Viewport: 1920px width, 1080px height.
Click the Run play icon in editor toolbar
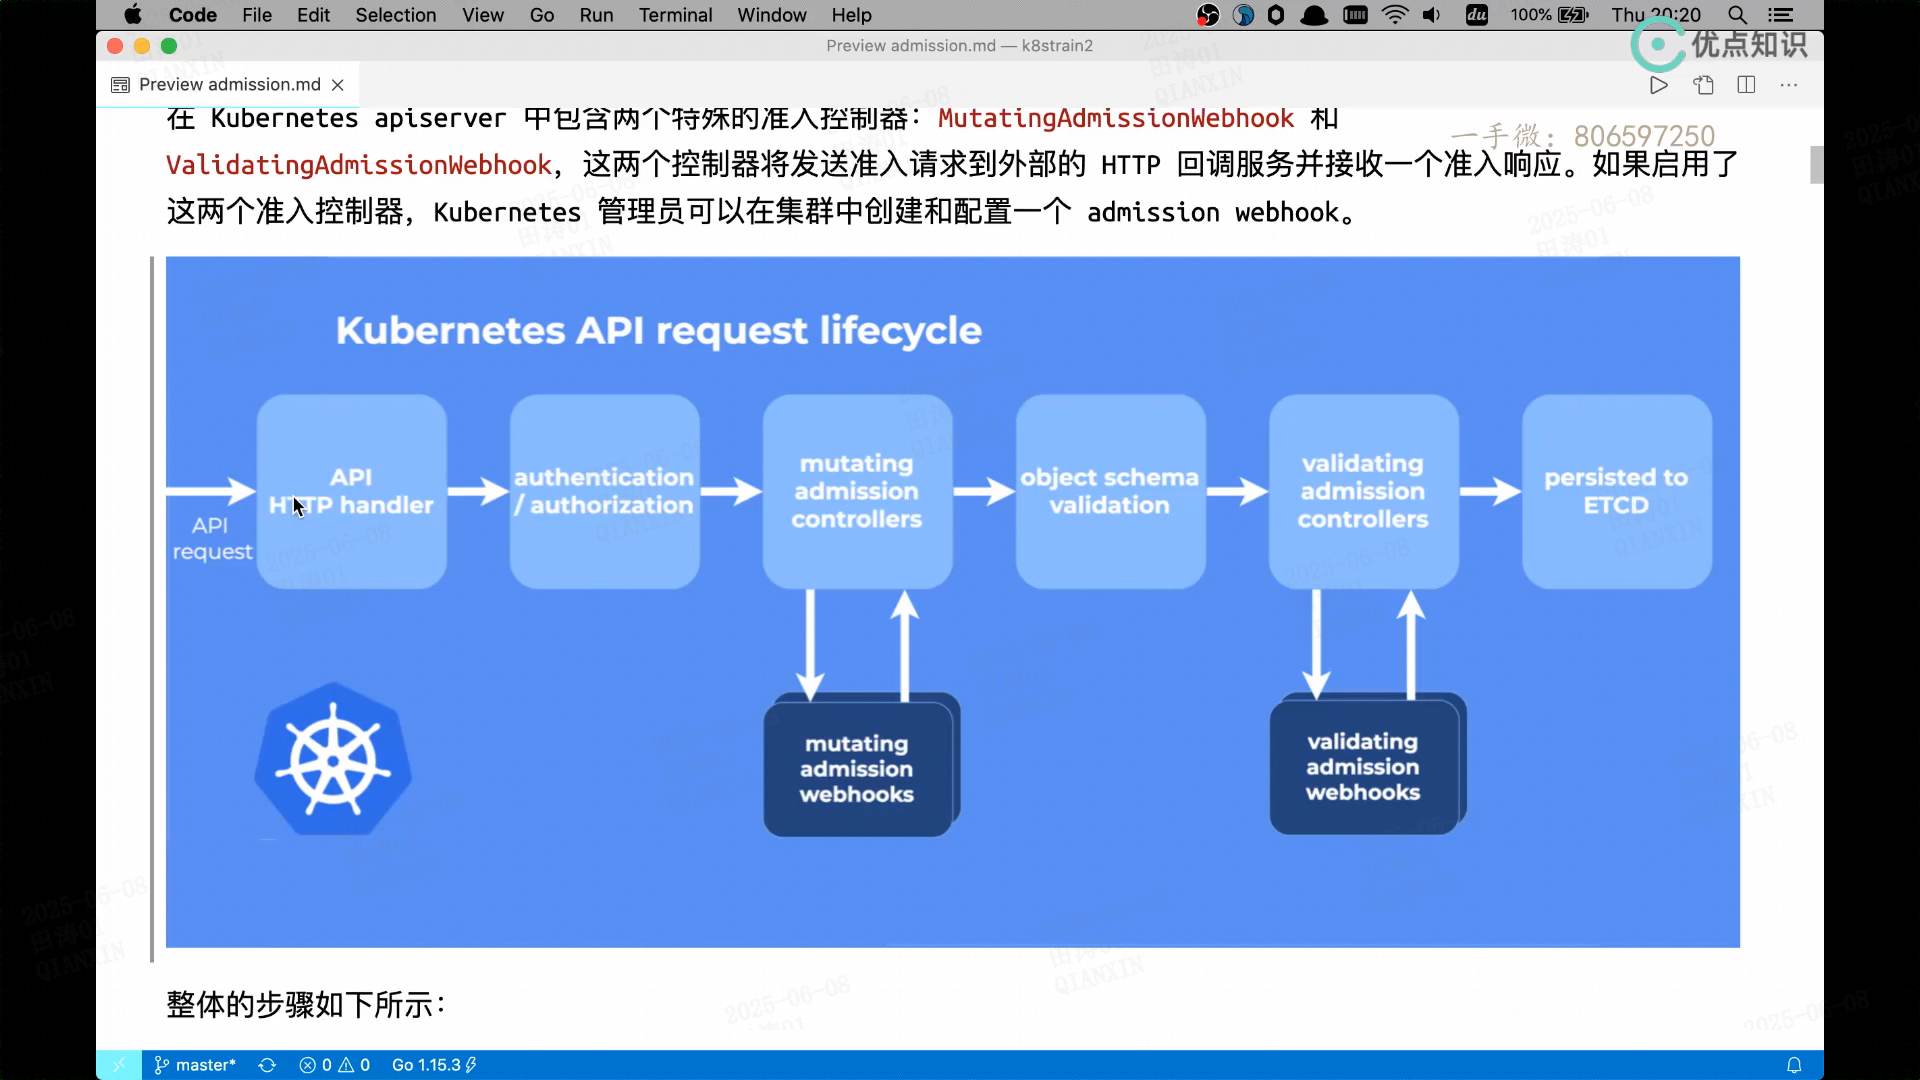tap(1658, 85)
